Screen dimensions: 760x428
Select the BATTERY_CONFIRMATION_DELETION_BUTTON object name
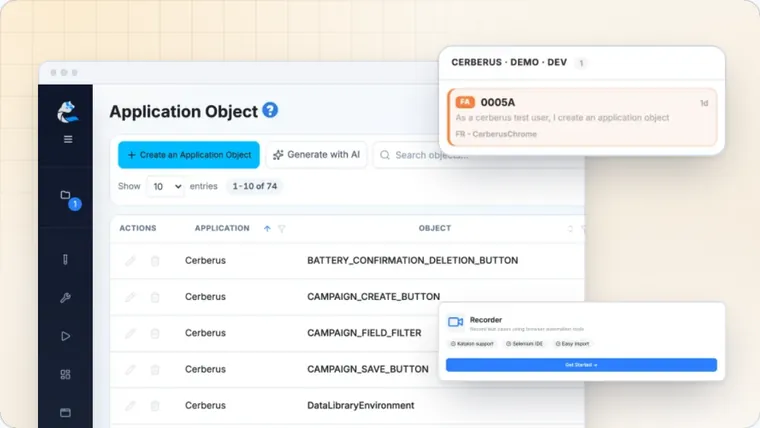click(x=412, y=260)
